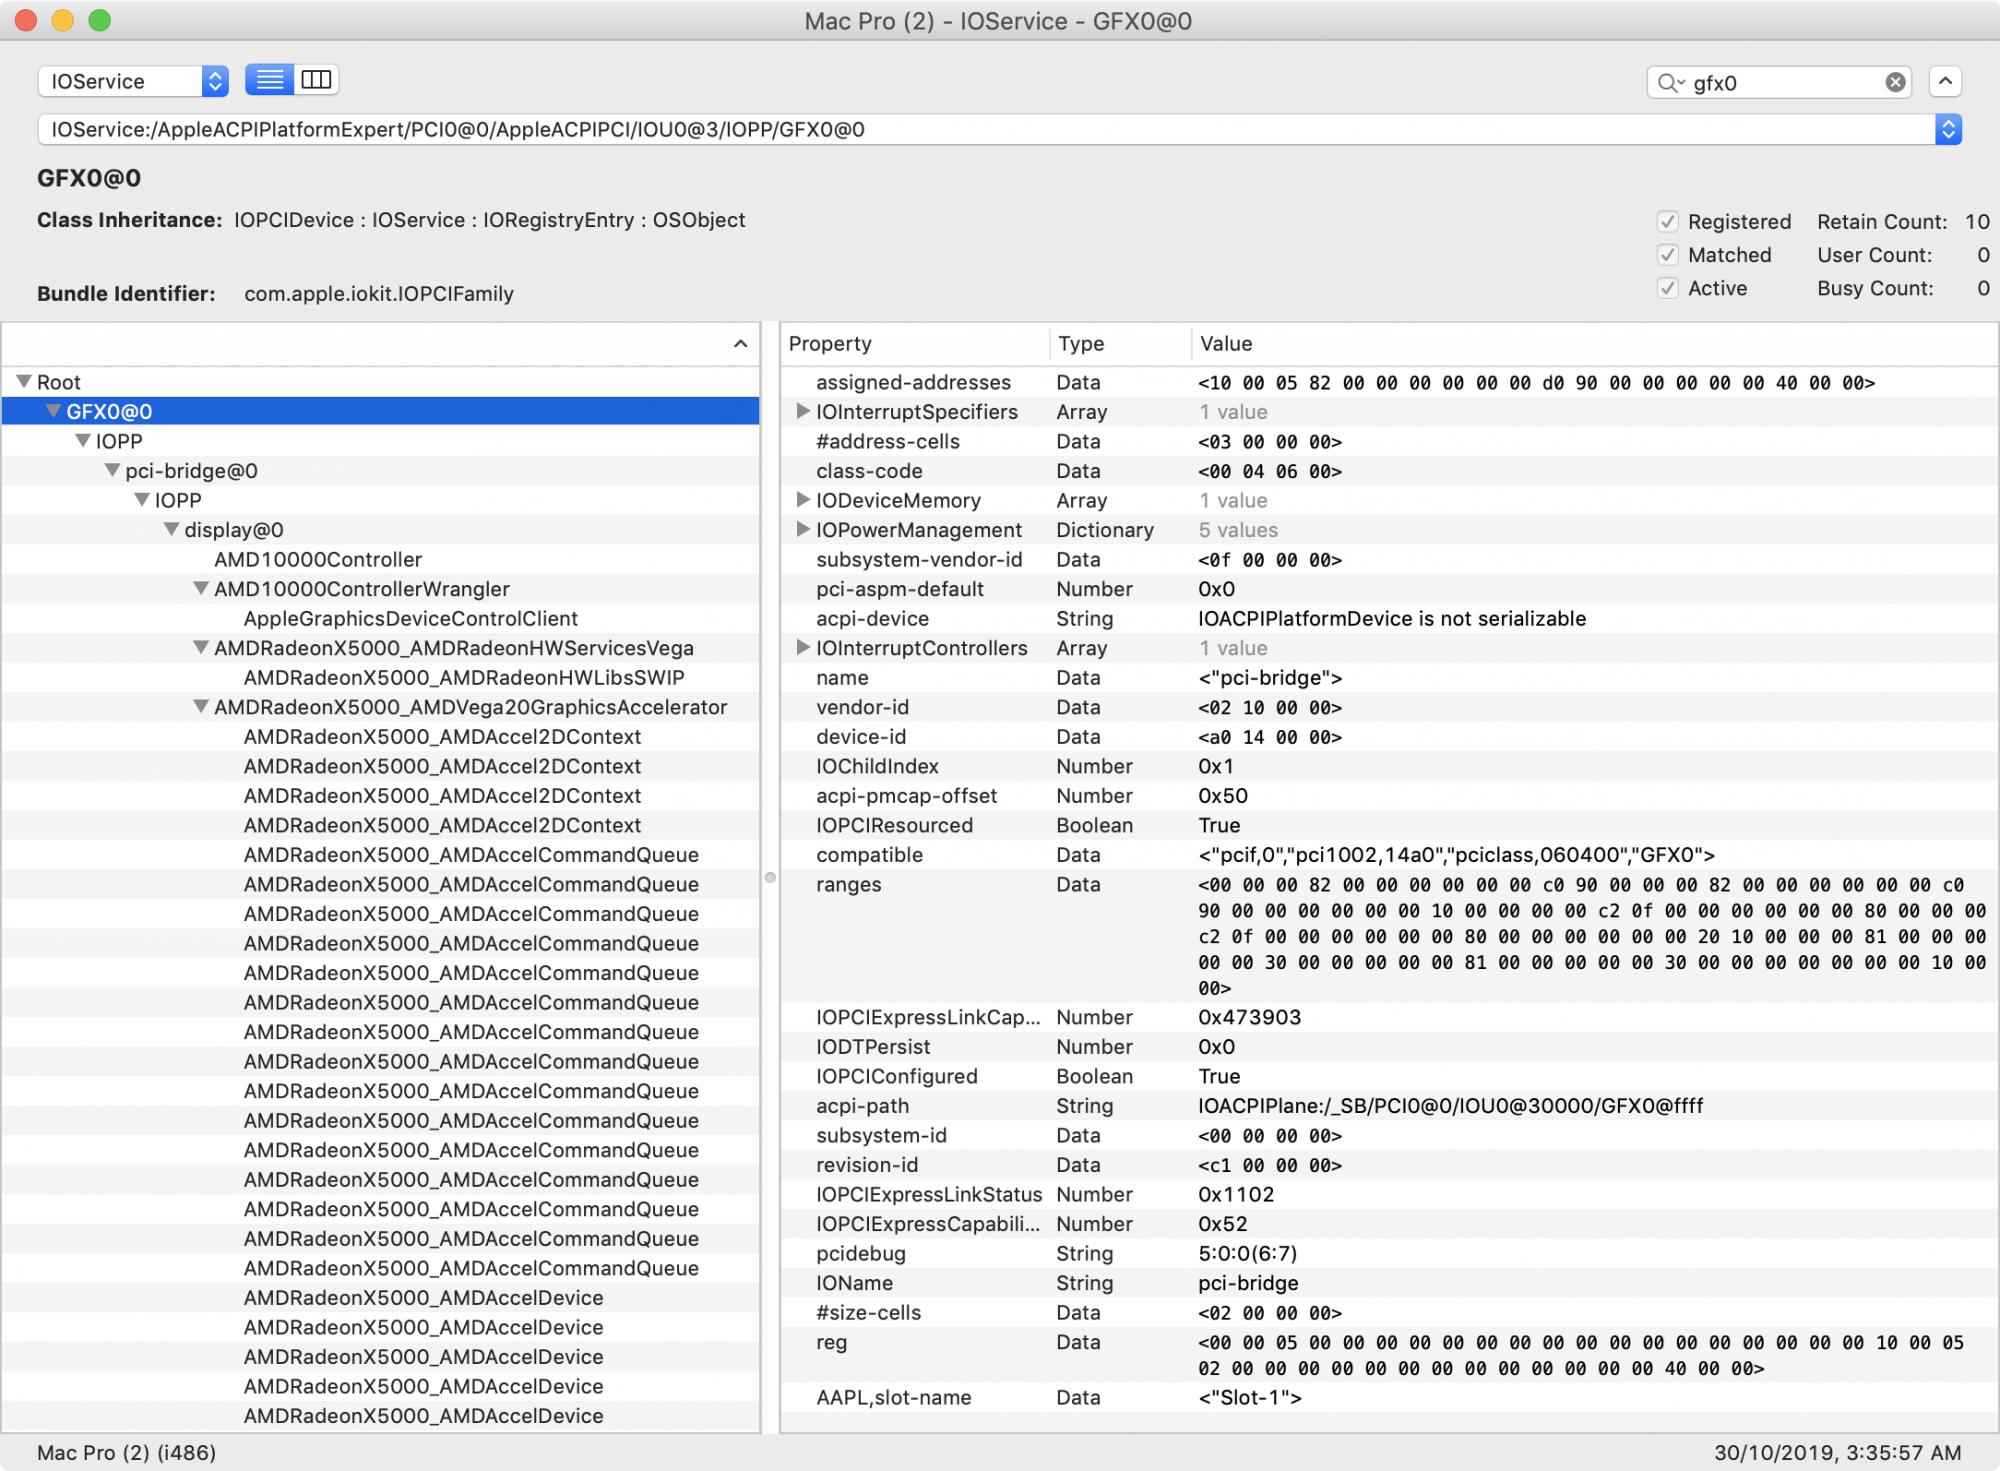
Task: Expand the IOPowerManagement dictionary
Action: pos(802,529)
